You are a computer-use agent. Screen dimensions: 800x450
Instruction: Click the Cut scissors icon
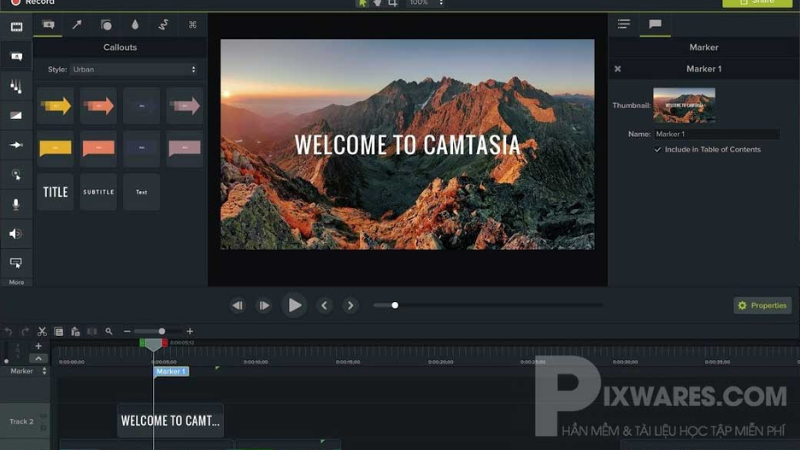(x=42, y=331)
